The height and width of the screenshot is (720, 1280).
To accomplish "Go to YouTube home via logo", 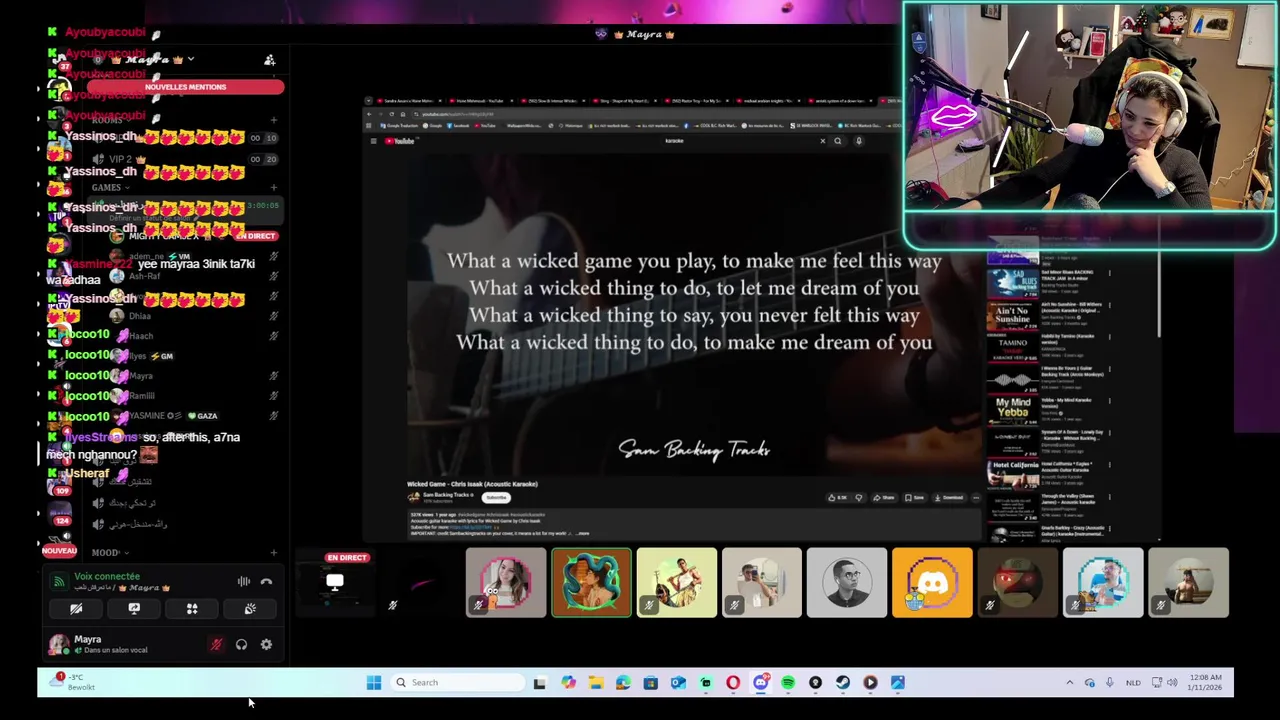I will [400, 141].
